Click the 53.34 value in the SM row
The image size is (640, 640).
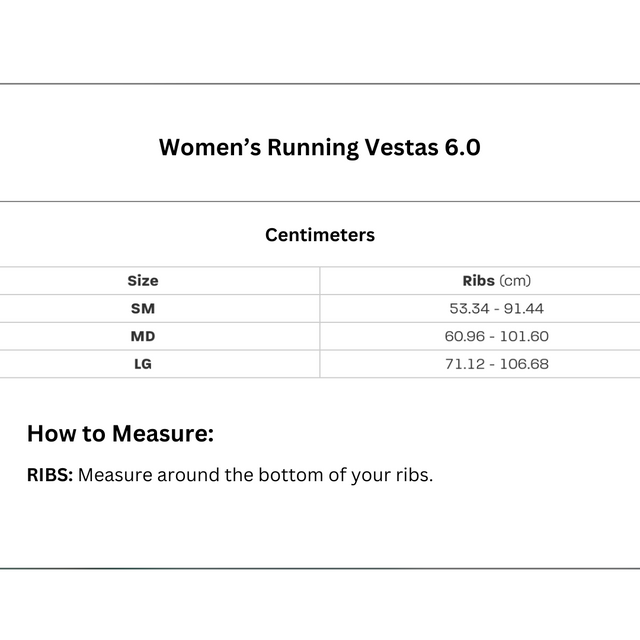pyautogui.click(x=470, y=309)
